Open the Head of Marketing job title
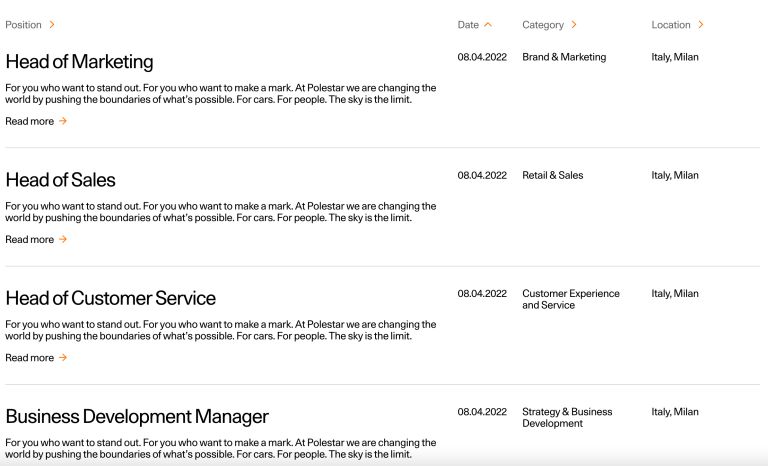 pos(79,62)
